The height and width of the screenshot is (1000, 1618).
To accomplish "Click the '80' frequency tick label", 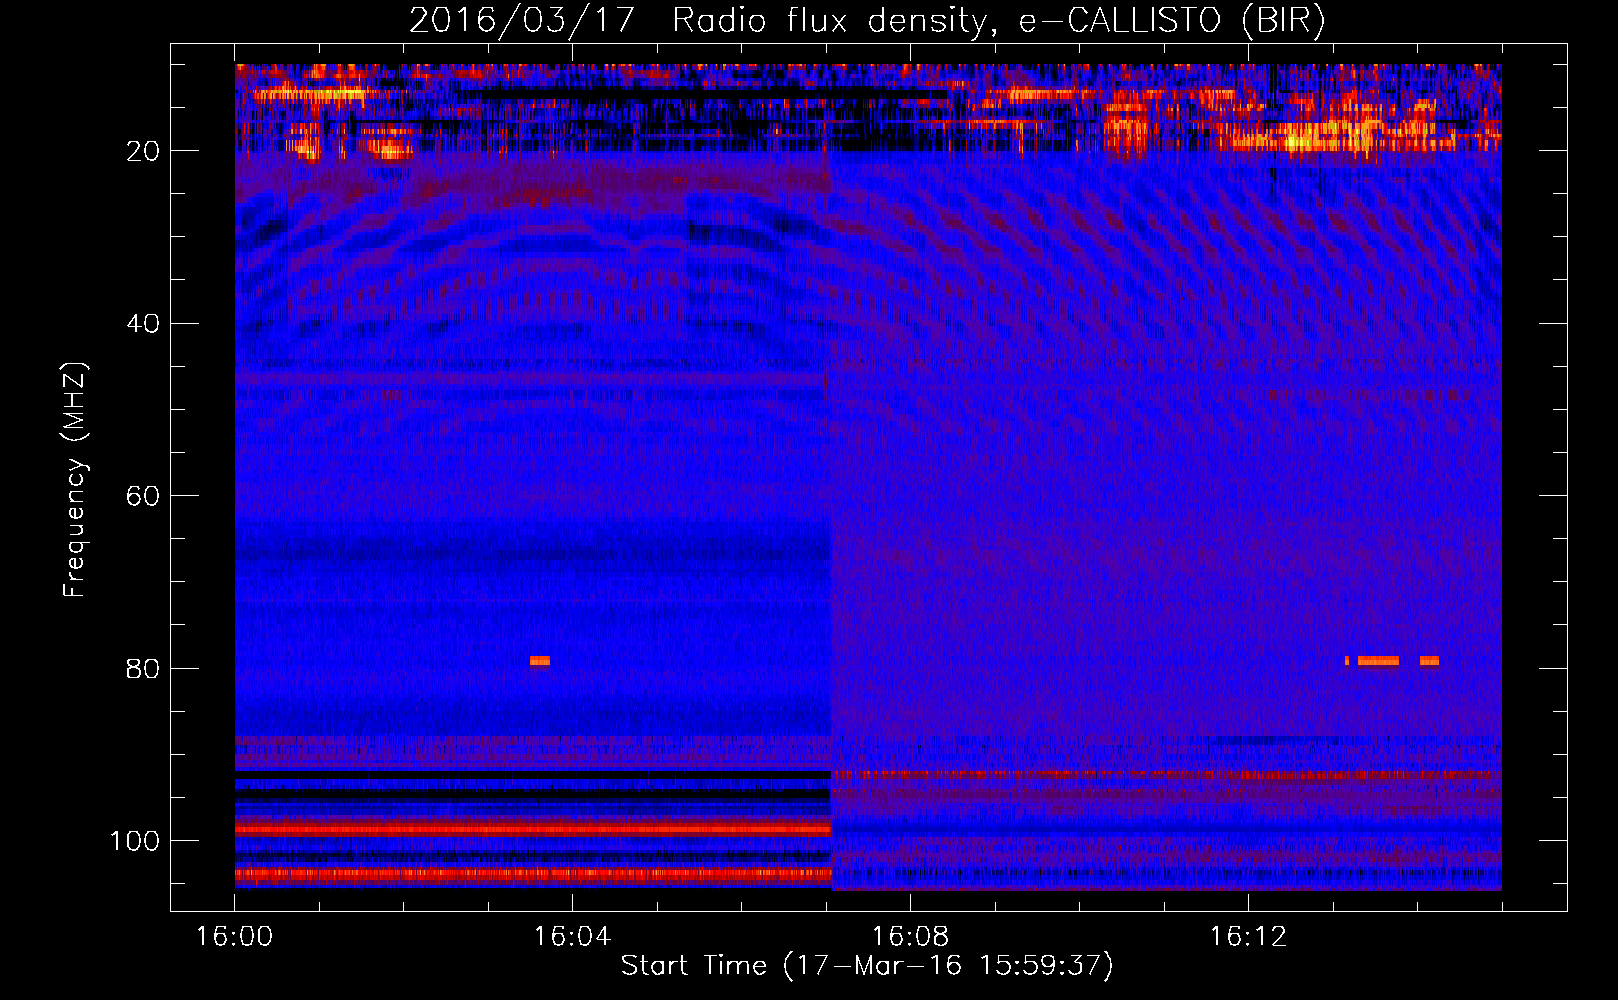I will click(143, 668).
